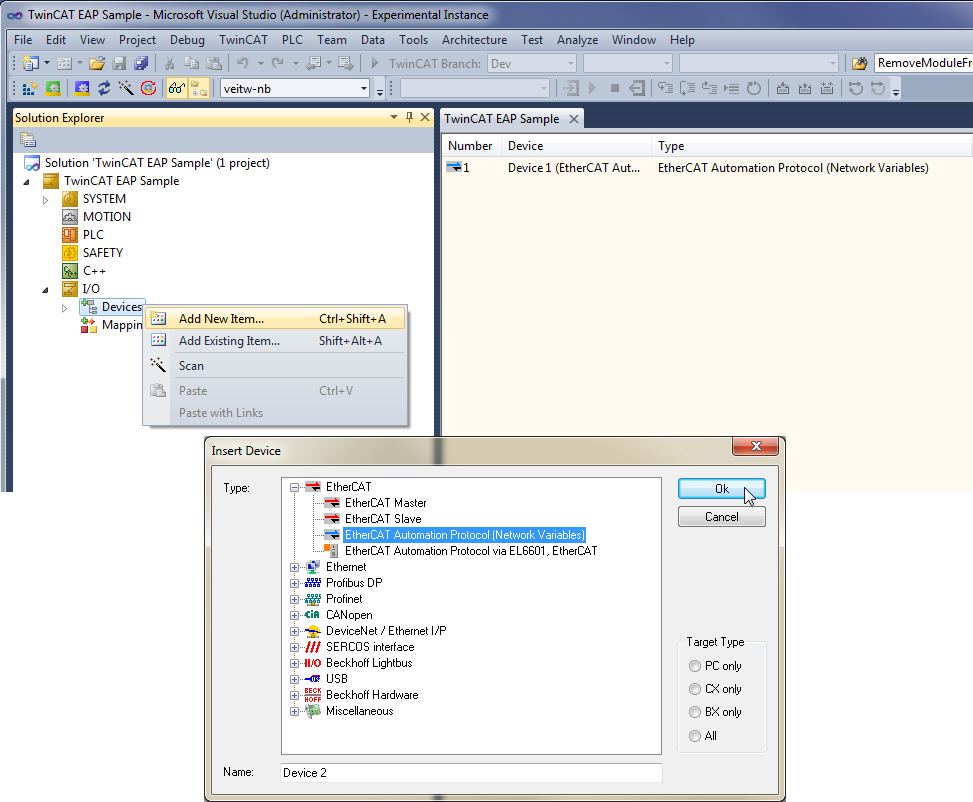Select All target type radio

(695, 736)
